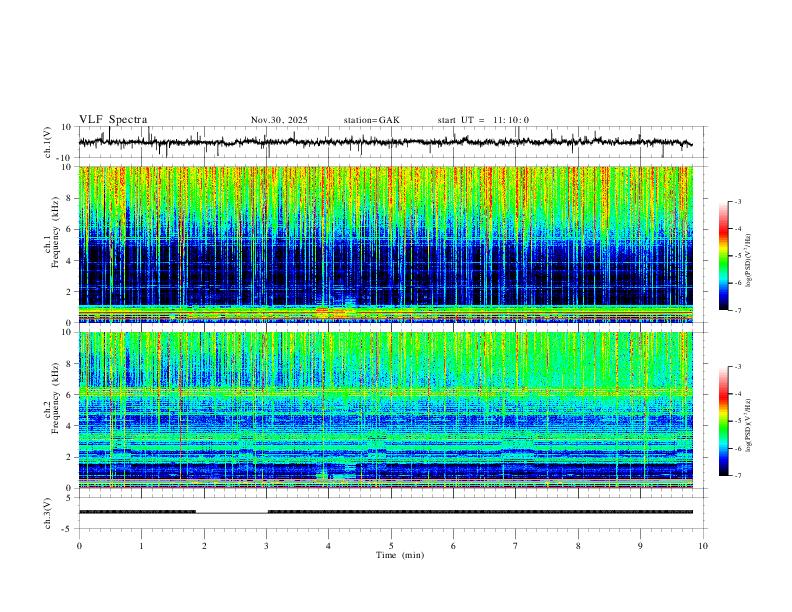
Task: Click the "-4" label on ch.2 color scale
Action: [737, 394]
